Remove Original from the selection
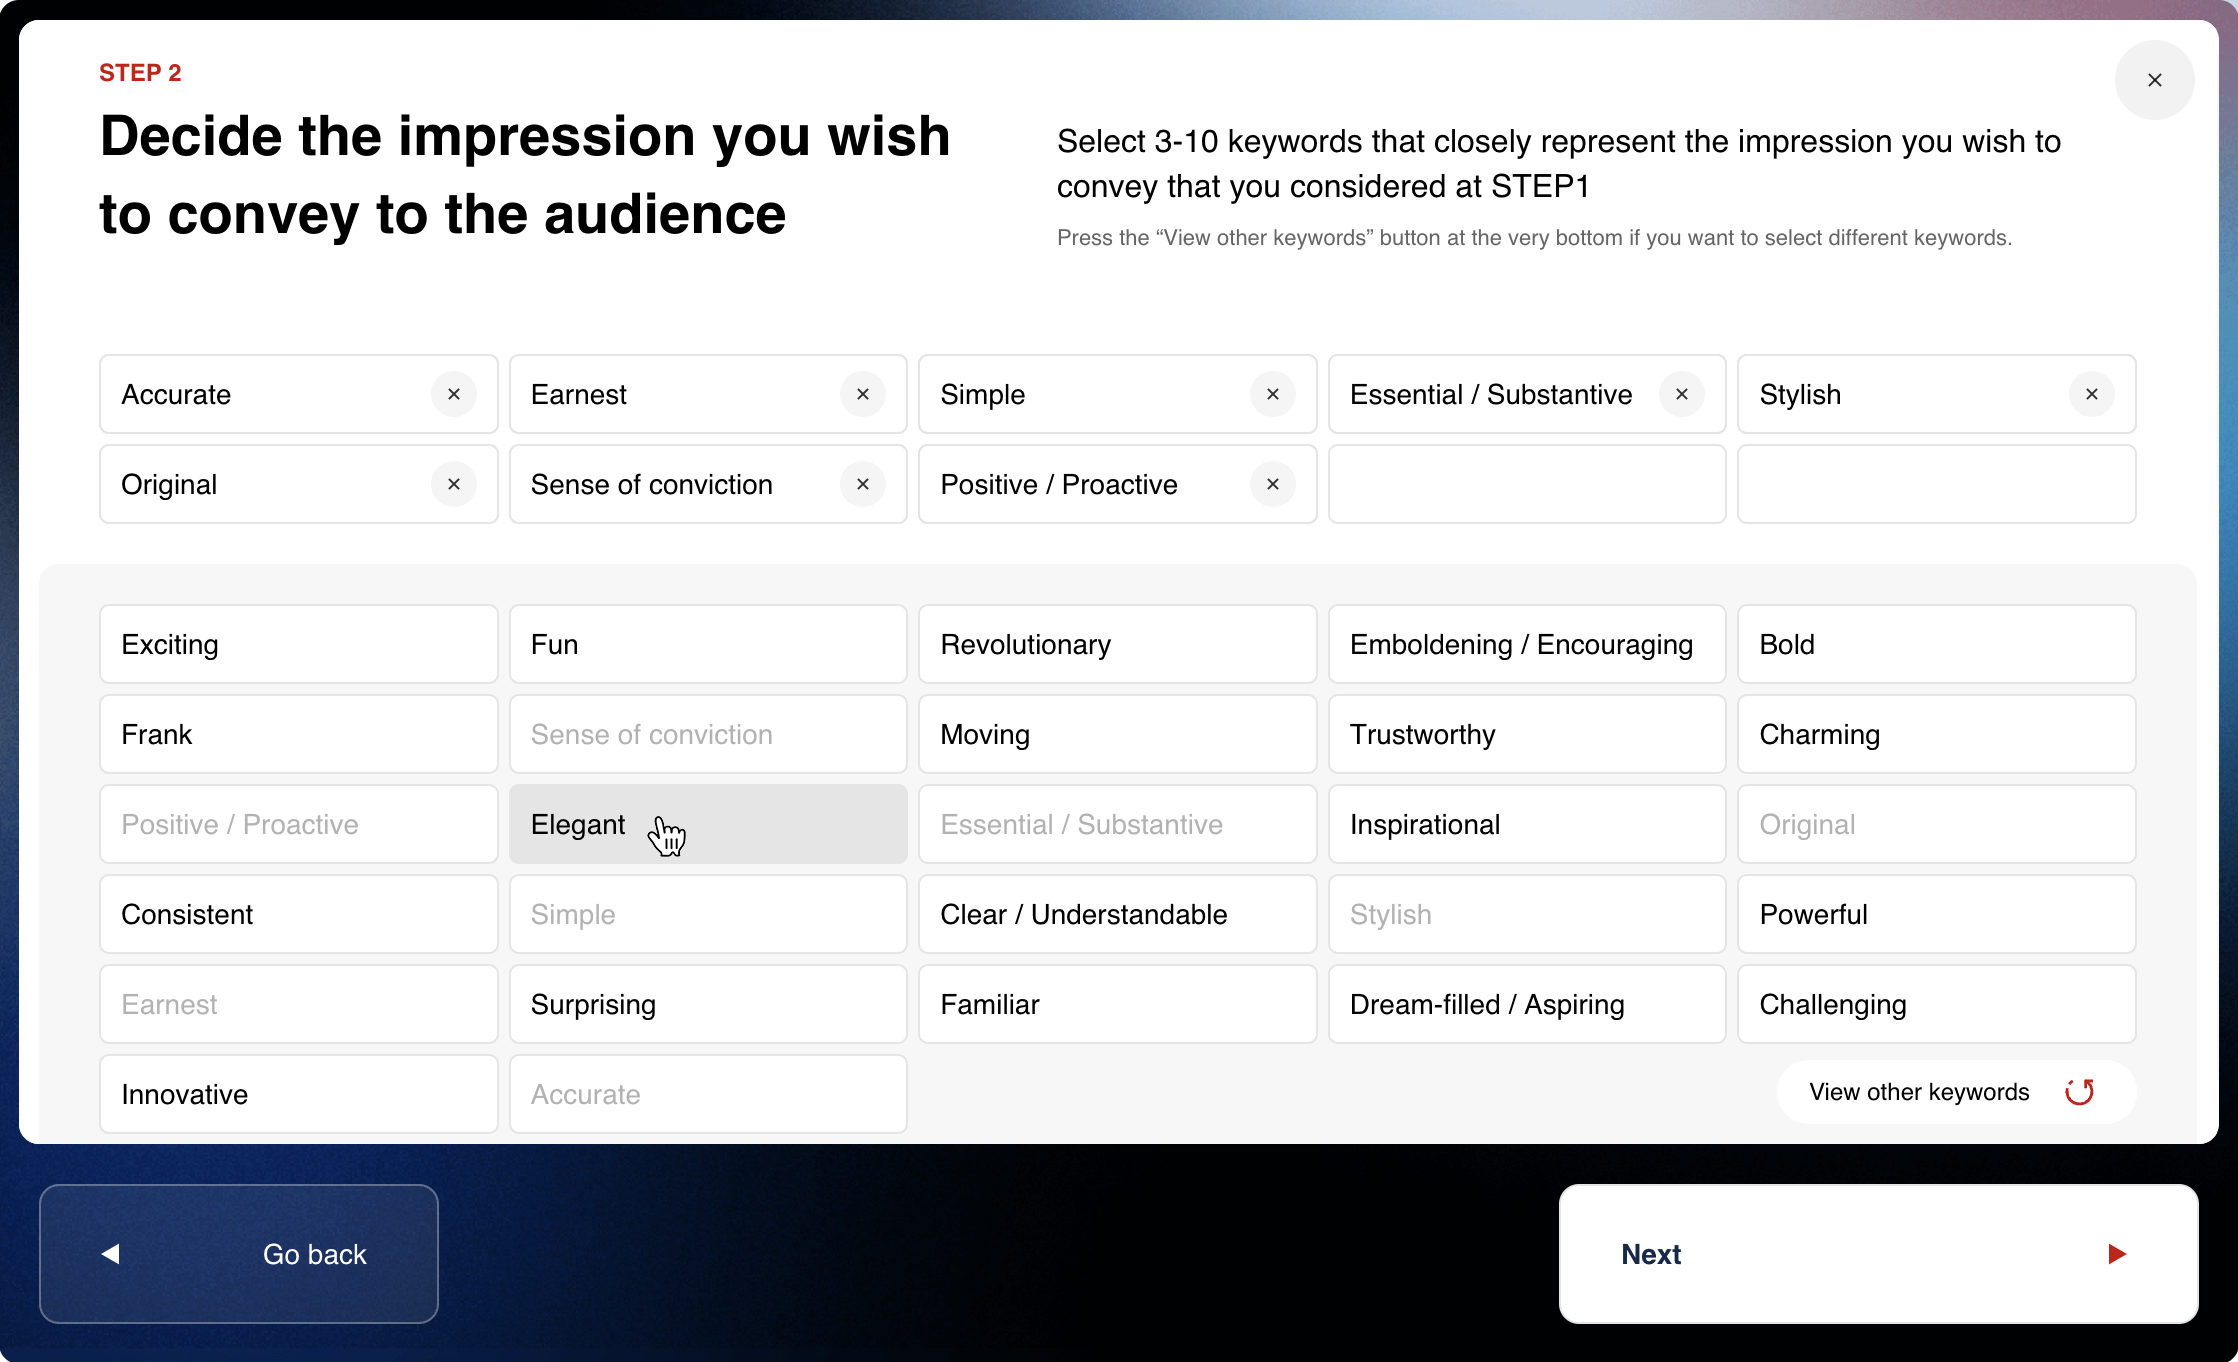This screenshot has height=1362, width=2238. pyautogui.click(x=454, y=484)
